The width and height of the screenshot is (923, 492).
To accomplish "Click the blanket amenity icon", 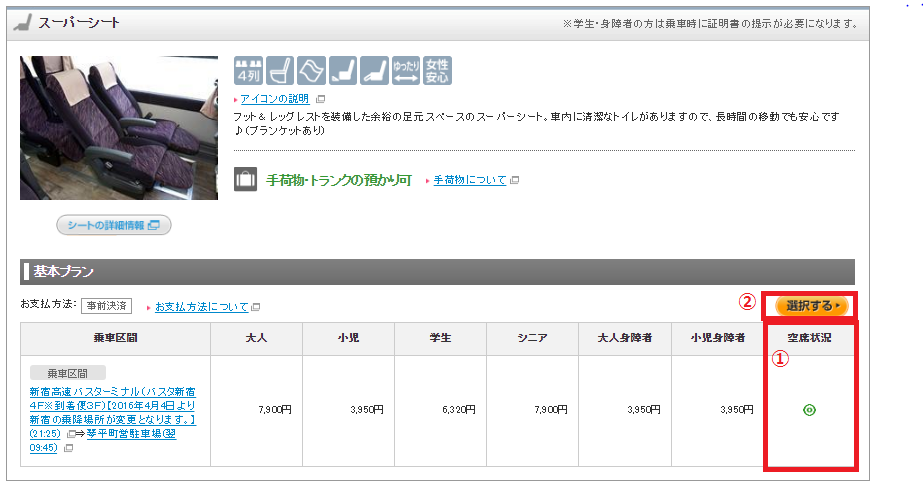I will click(311, 70).
